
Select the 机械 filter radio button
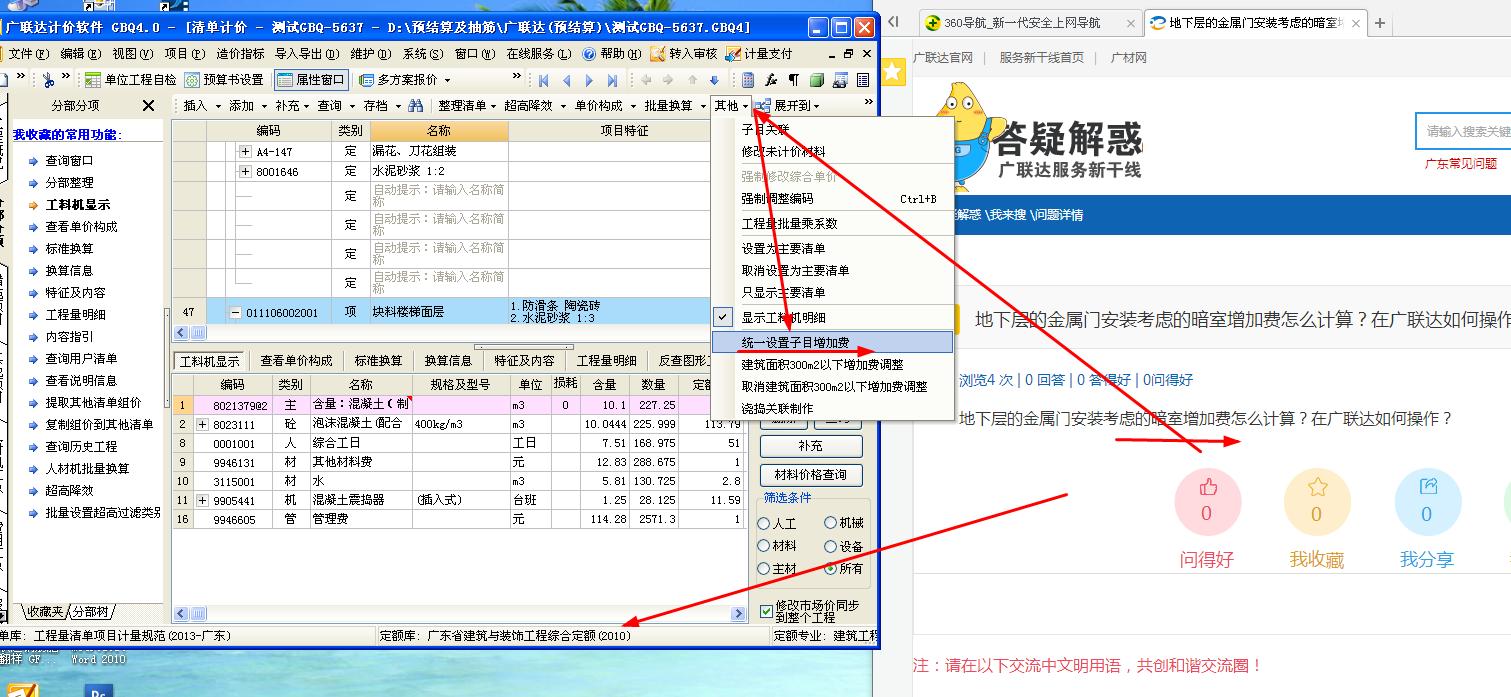tap(830, 523)
